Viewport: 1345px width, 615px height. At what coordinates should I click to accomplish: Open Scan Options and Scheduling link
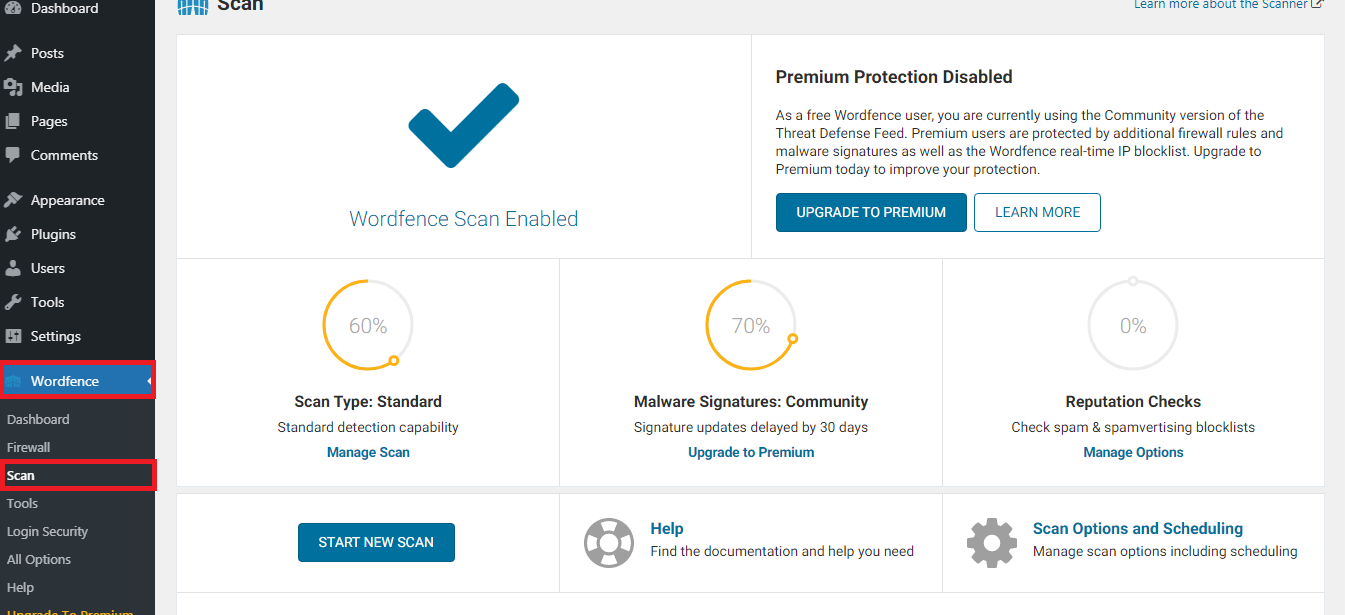point(1138,528)
